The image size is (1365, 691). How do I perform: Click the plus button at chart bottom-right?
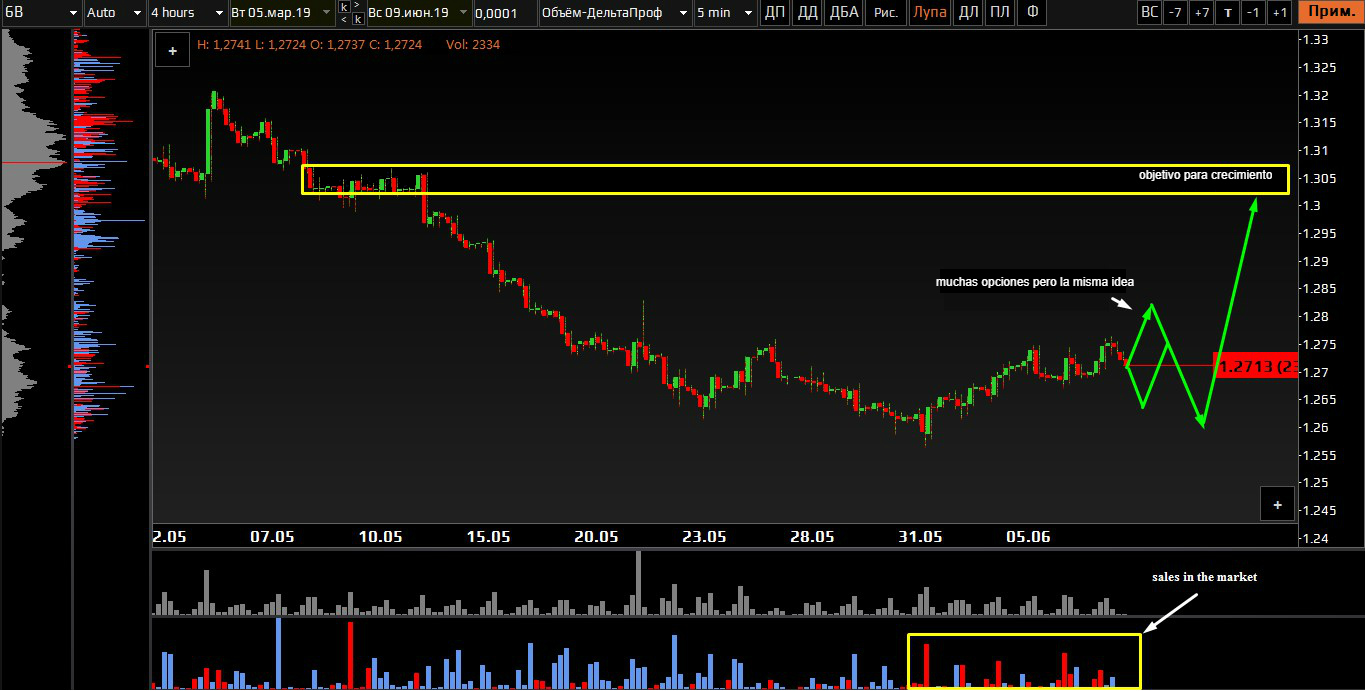(1277, 505)
